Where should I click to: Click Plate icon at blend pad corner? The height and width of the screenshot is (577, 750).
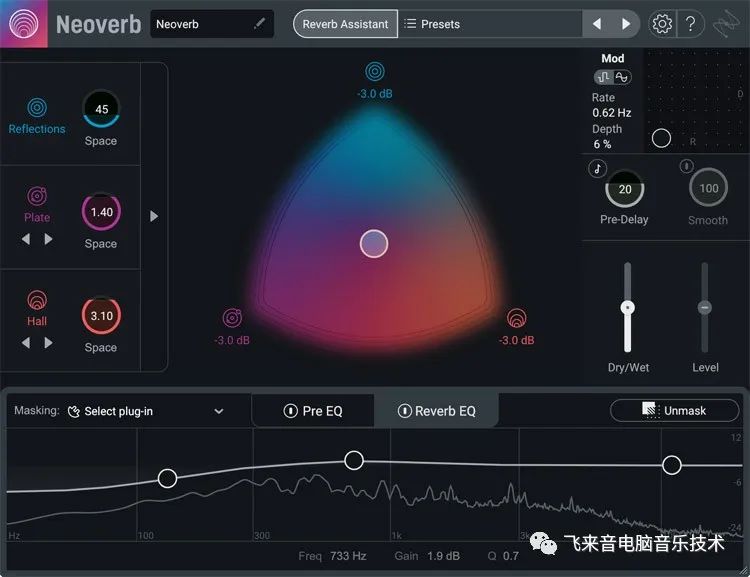tap(232, 318)
